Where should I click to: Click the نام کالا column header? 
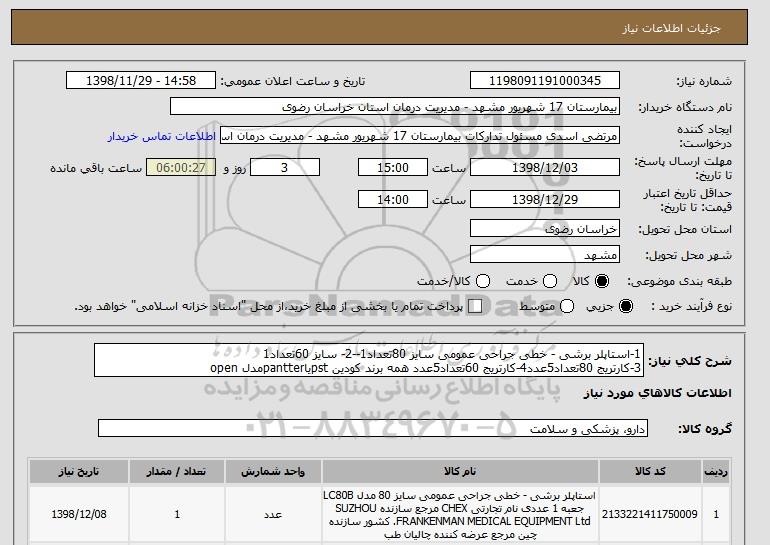[x=460, y=471]
